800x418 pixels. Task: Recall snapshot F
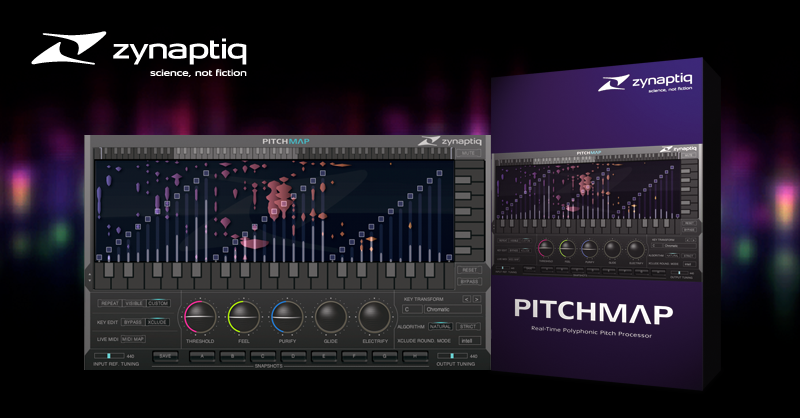click(x=354, y=356)
